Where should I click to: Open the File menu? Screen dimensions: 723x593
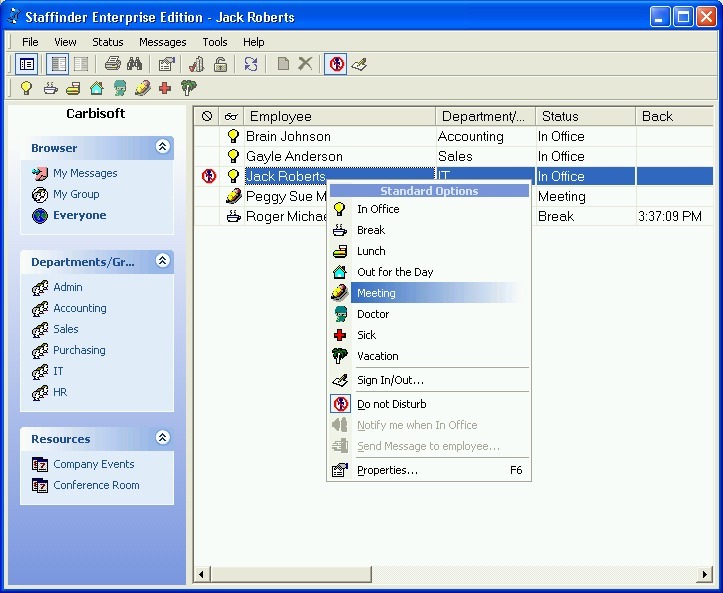click(30, 42)
